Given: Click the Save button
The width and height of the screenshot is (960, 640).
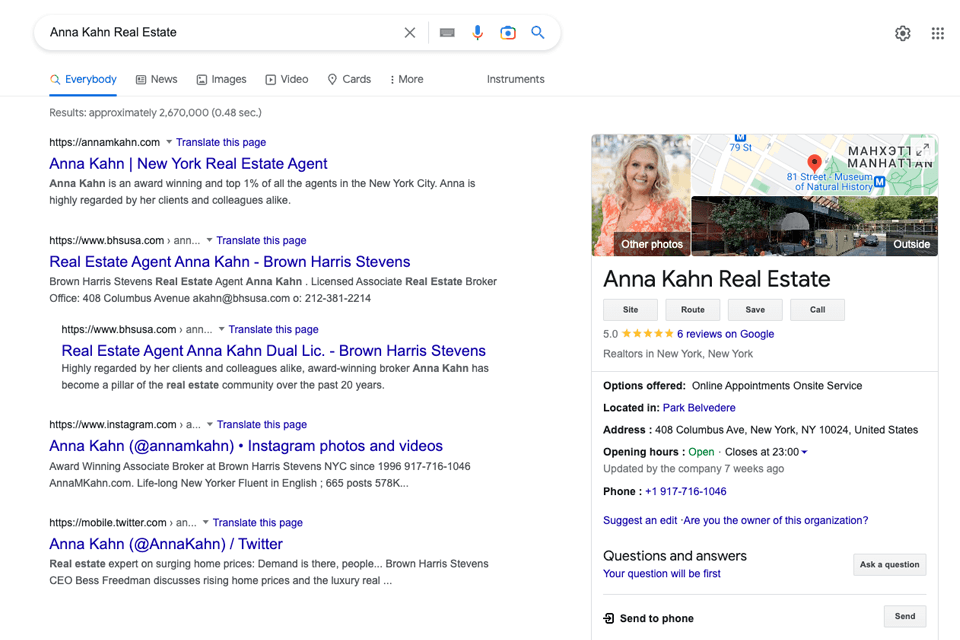Looking at the screenshot, I should [756, 310].
